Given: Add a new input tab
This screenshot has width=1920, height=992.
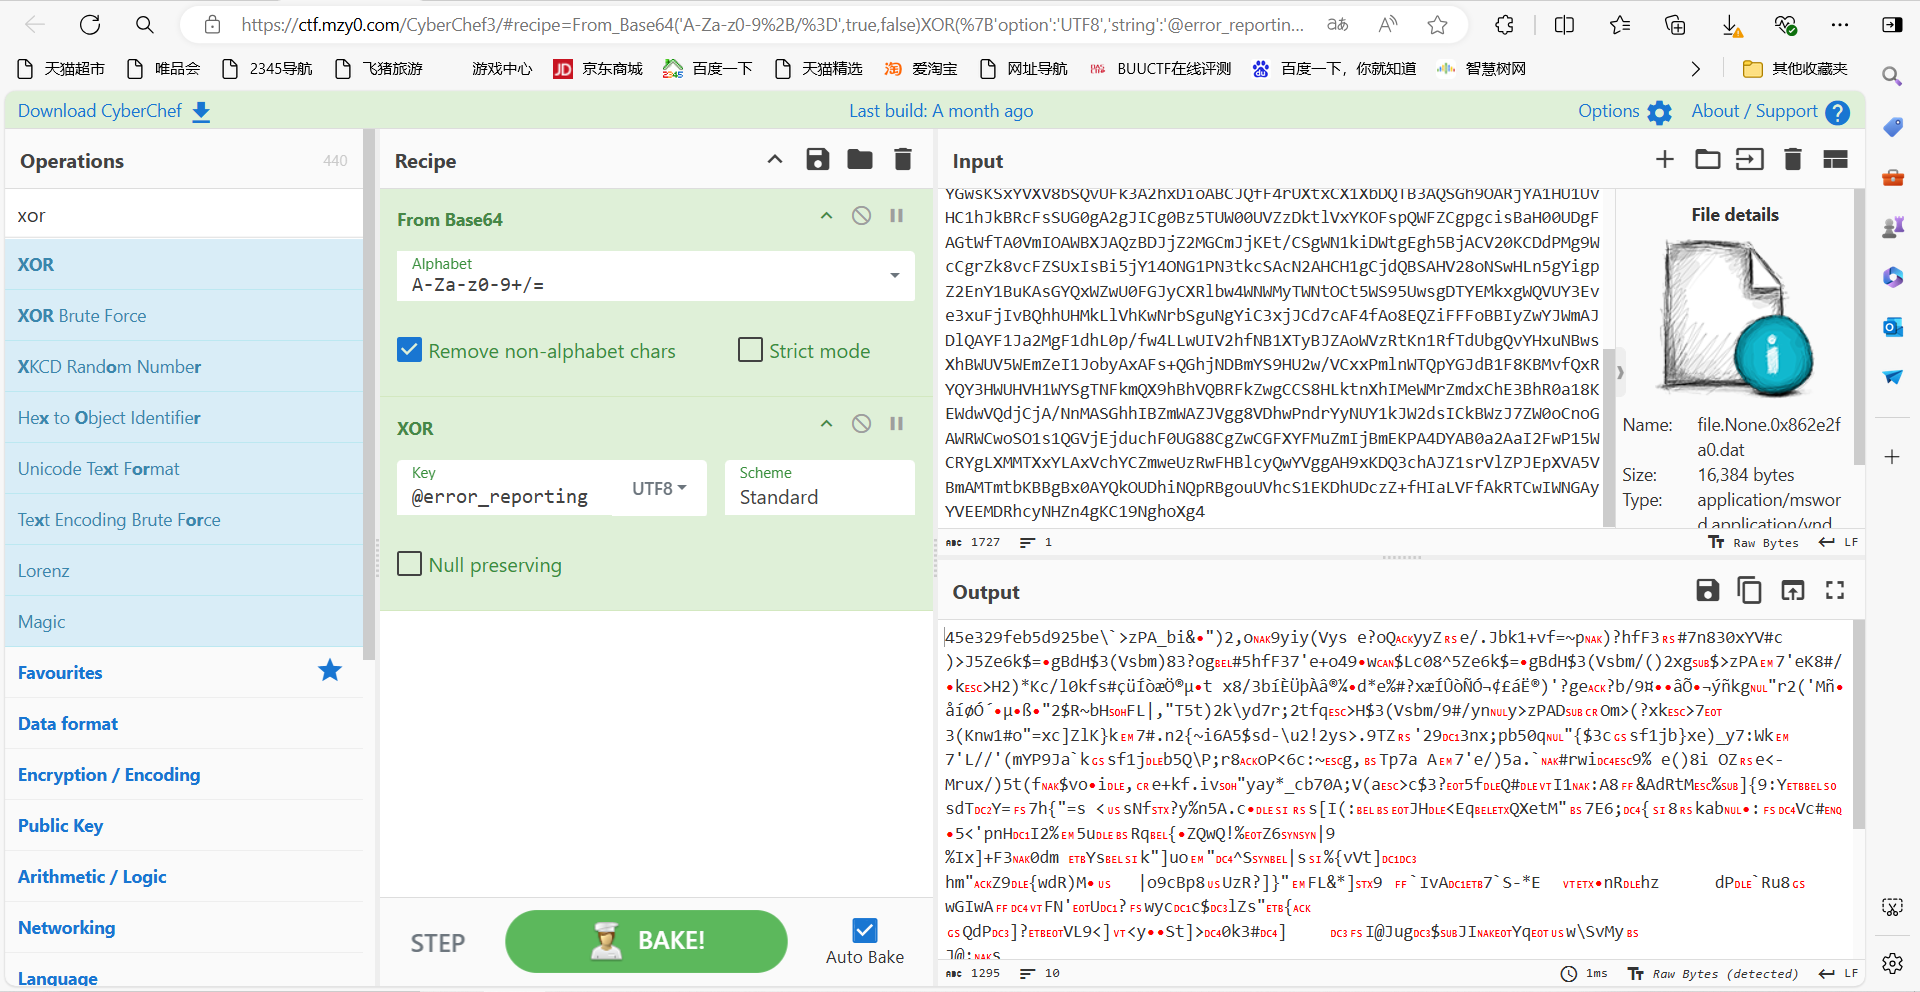Looking at the screenshot, I should click(x=1665, y=159).
